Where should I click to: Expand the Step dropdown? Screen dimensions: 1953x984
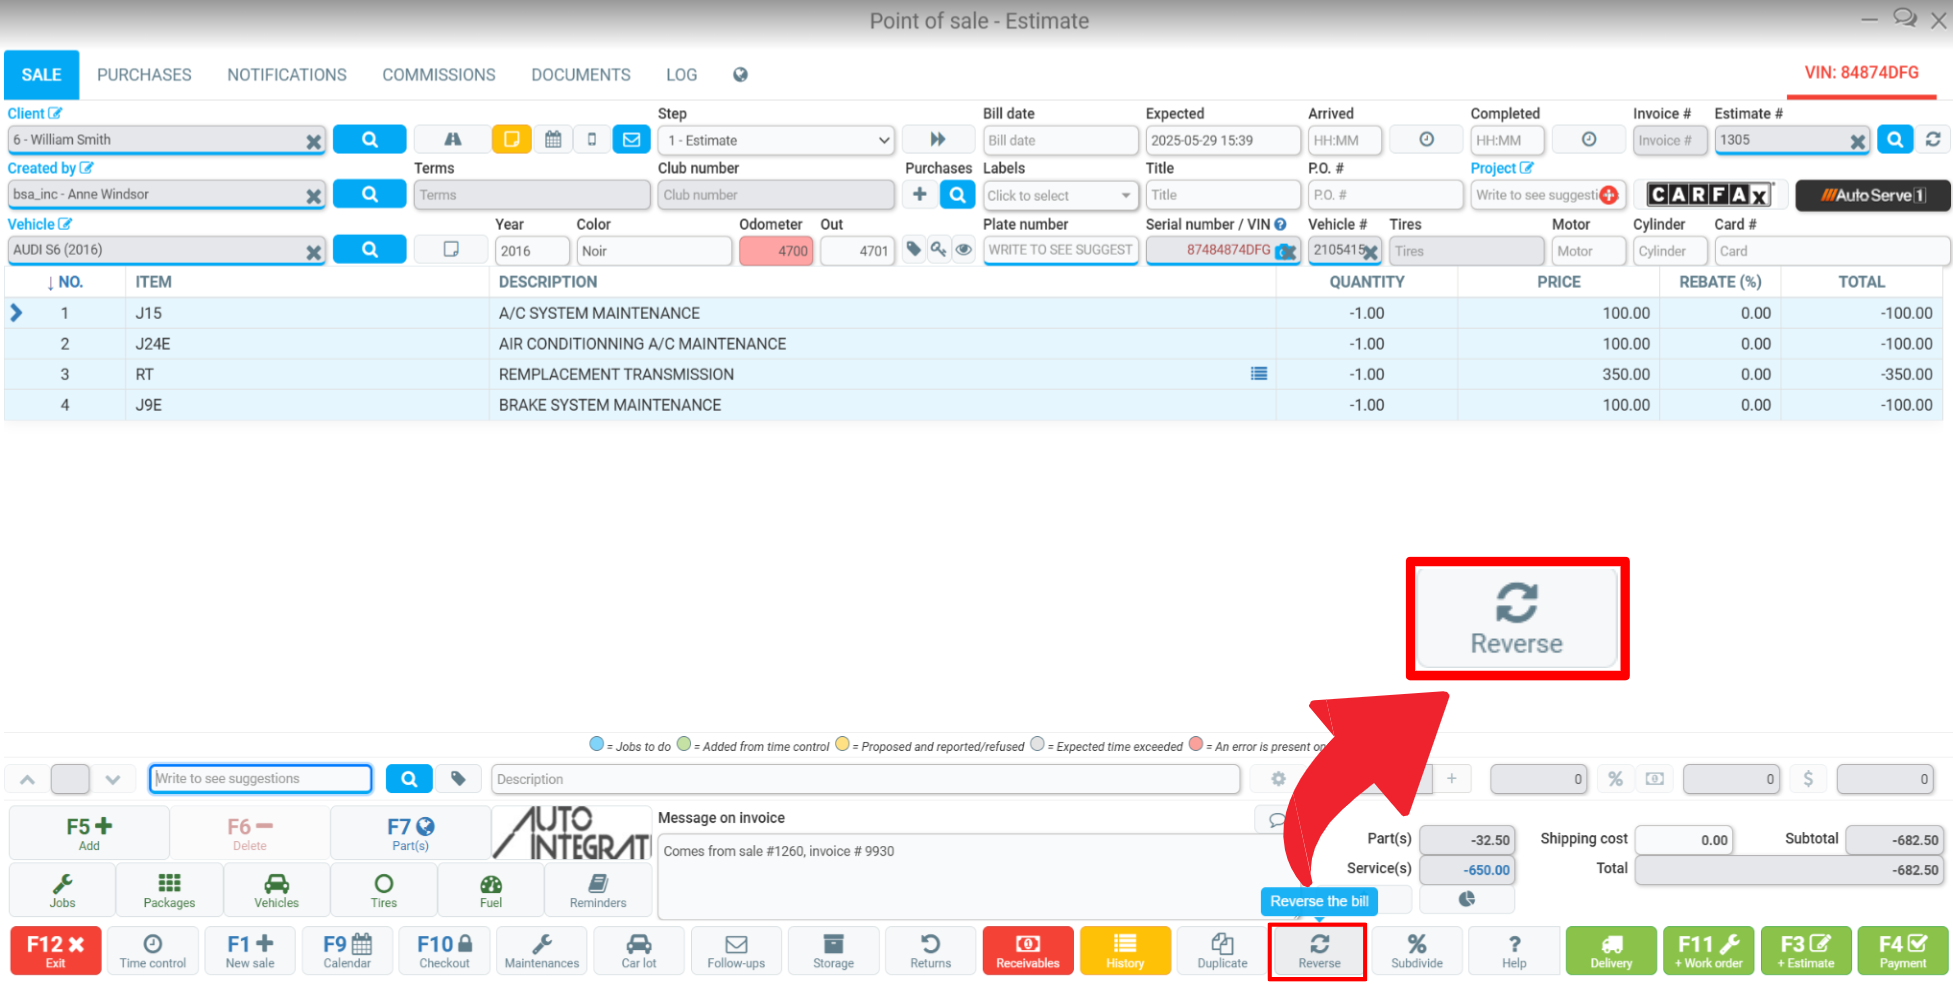(x=777, y=140)
